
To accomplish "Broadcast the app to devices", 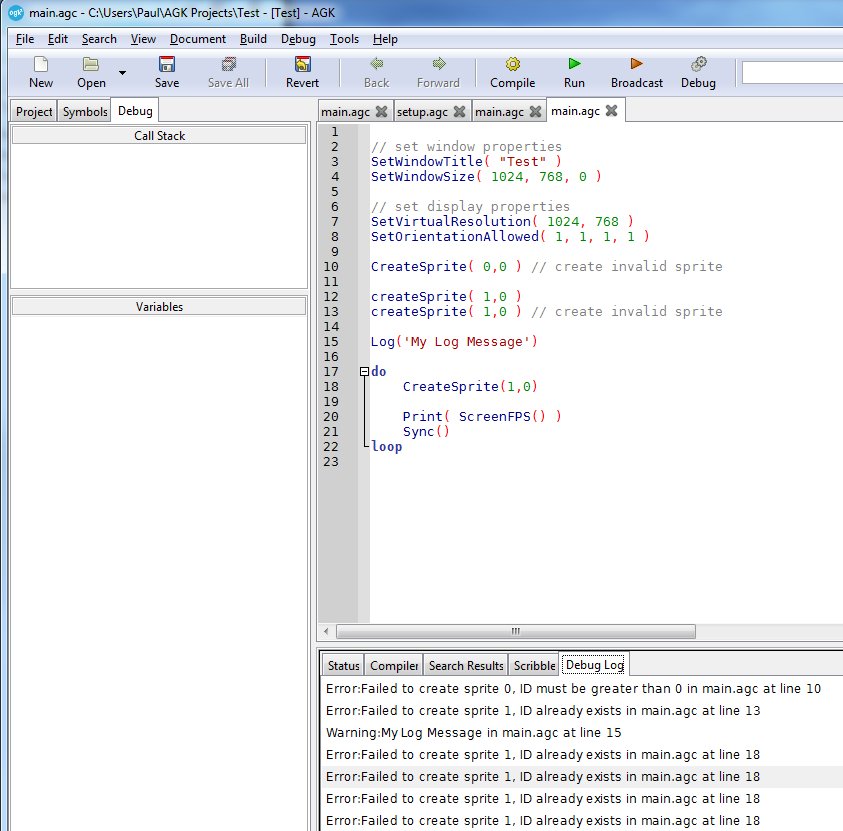I will pyautogui.click(x=635, y=72).
